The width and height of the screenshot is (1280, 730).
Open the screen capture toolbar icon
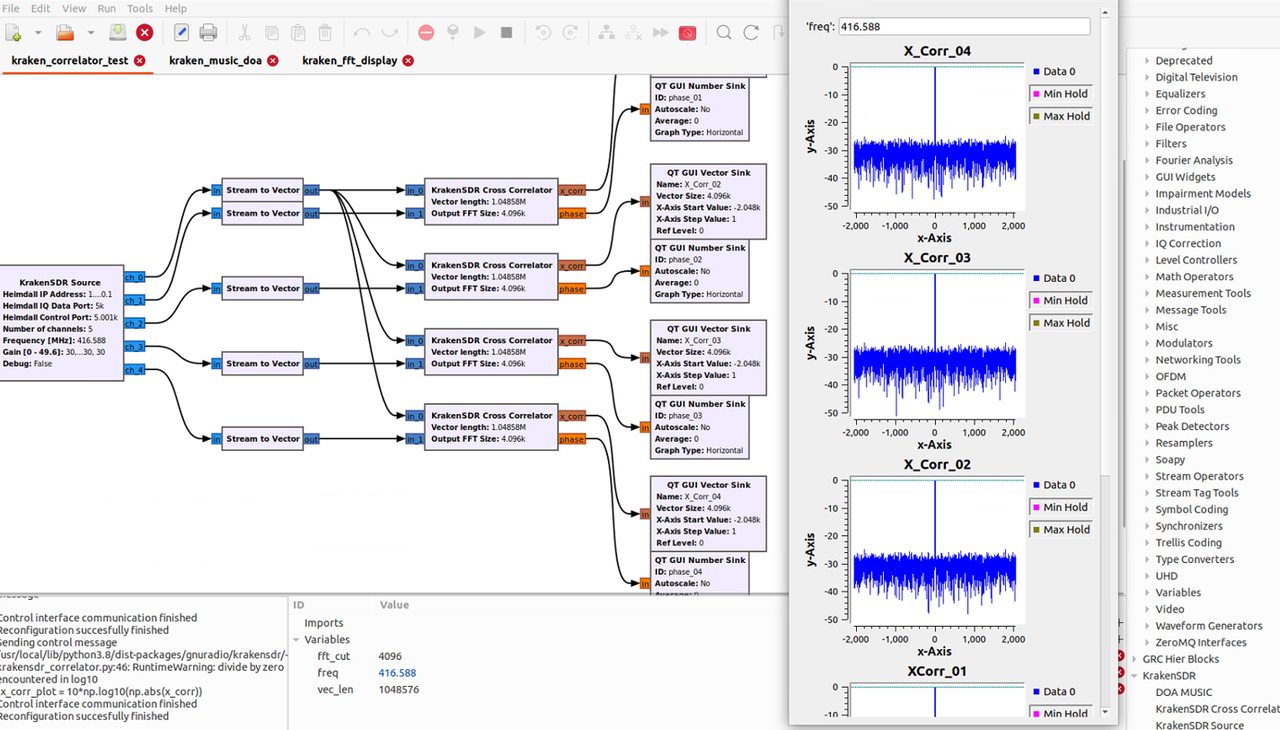pos(687,33)
